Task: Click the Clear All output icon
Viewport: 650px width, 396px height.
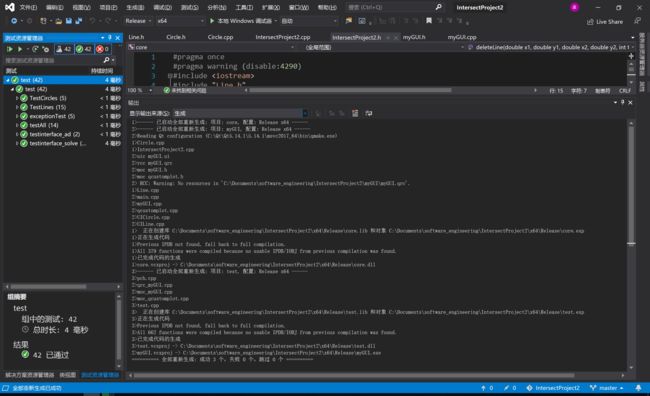Action: tap(355, 113)
